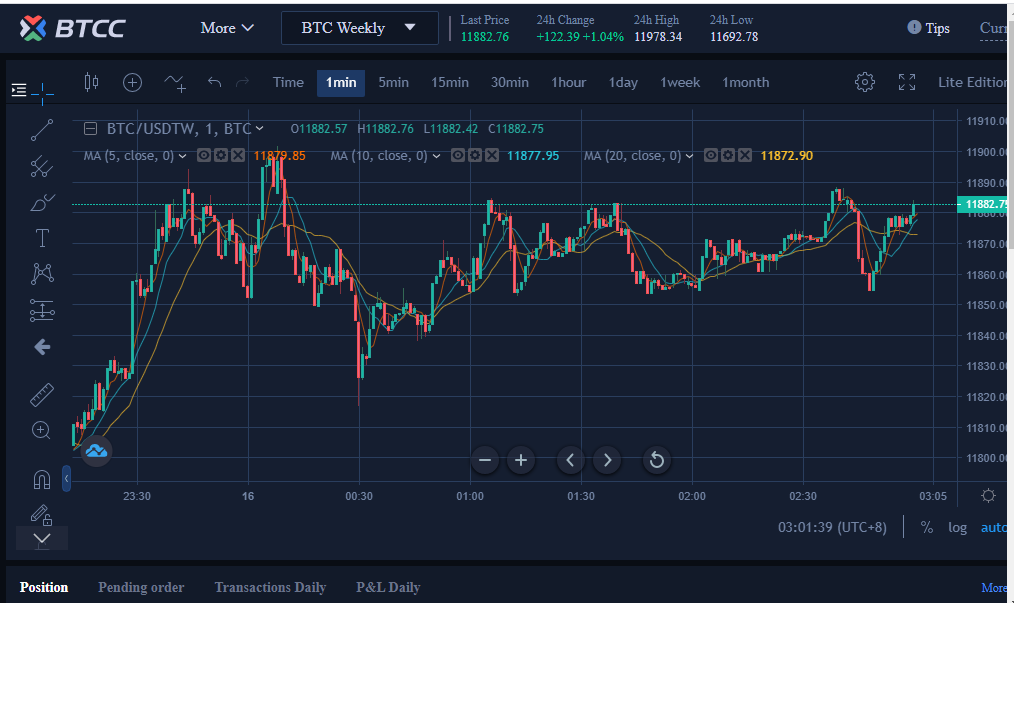The image size is (1024, 706).
Task: Select the zoom in magnifier tool
Action: [41, 430]
